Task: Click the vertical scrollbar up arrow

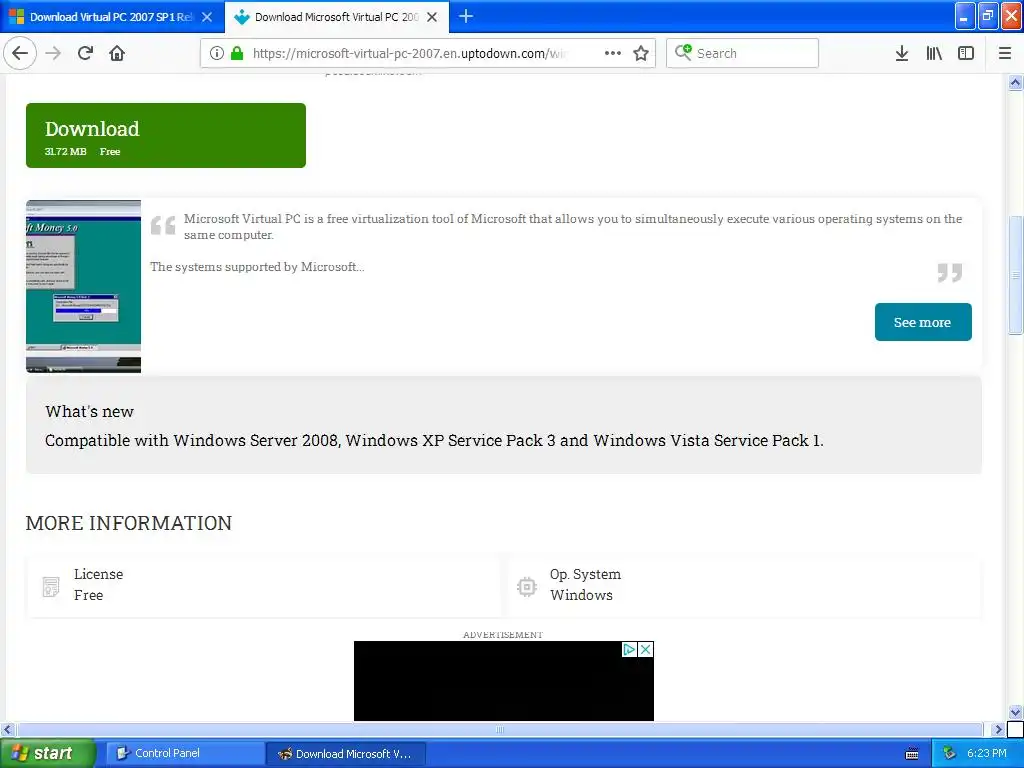Action: [1016, 82]
